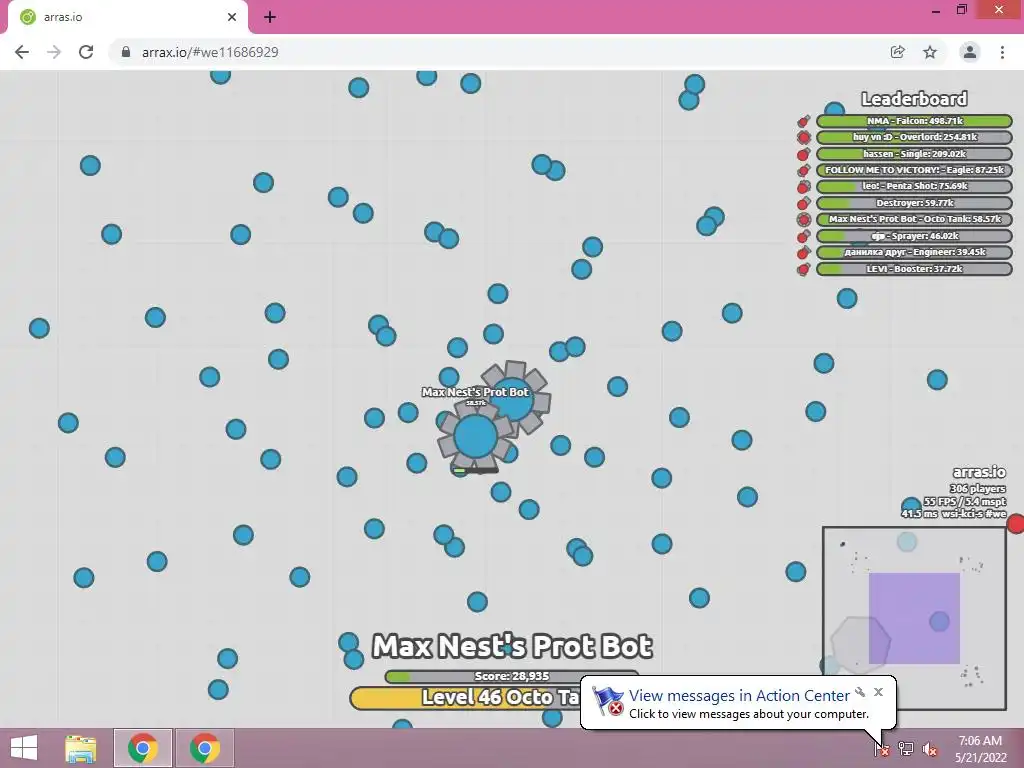Viewport: 1024px width, 768px height.
Task: Click the player Octo Tank body
Action: pyautogui.click(x=475, y=436)
